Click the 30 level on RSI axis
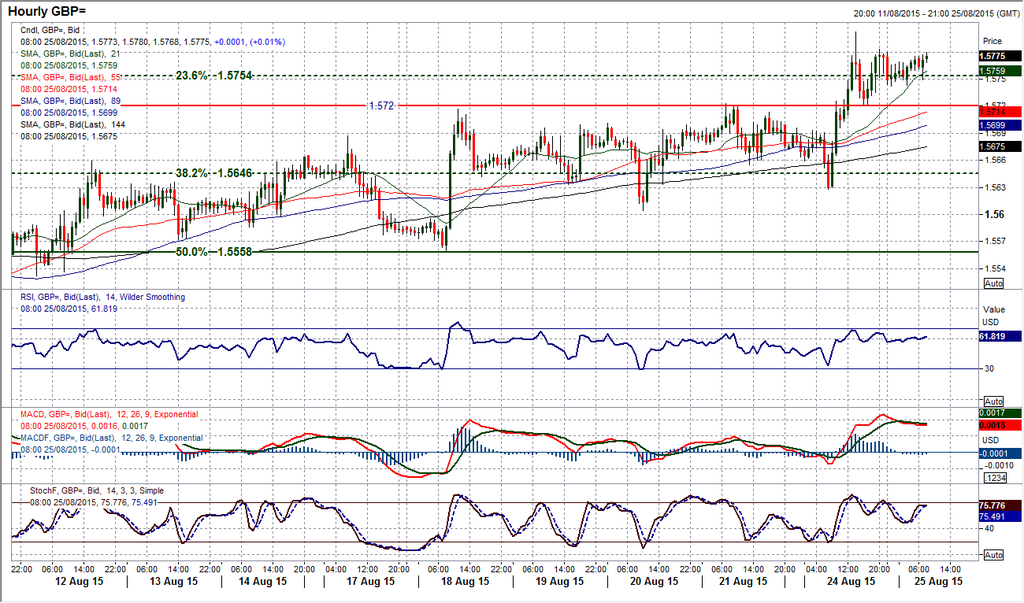Image resolution: width=1024 pixels, height=603 pixels. (989, 368)
